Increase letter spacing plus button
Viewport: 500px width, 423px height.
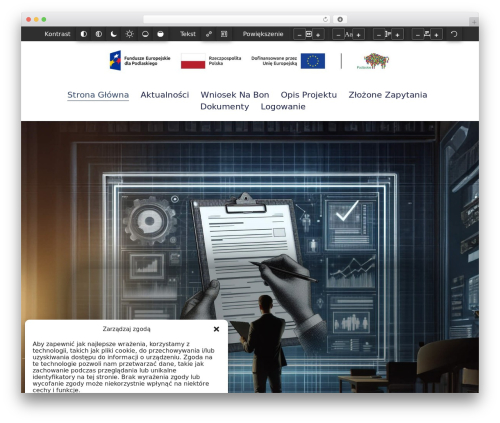(x=436, y=34)
